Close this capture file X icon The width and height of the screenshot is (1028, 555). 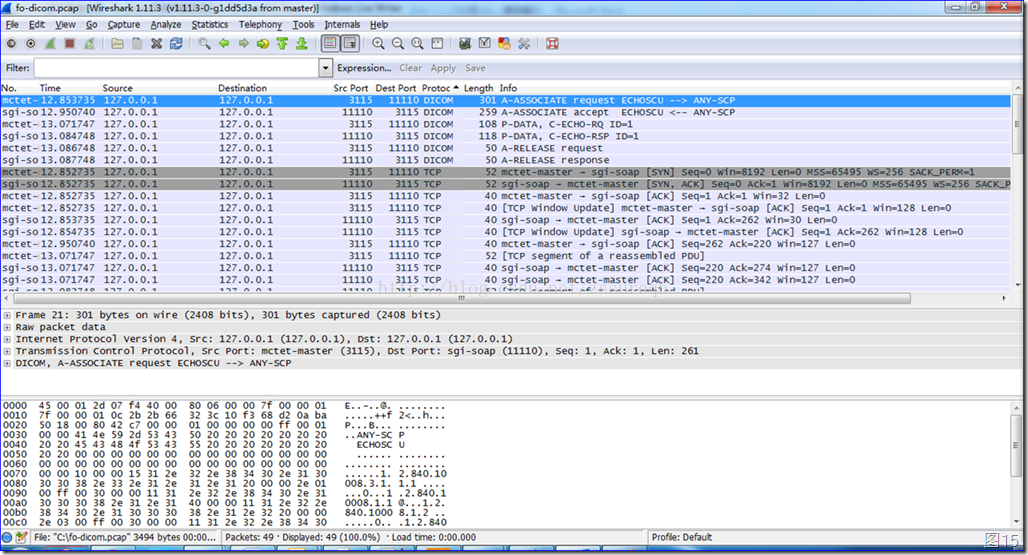click(x=156, y=44)
